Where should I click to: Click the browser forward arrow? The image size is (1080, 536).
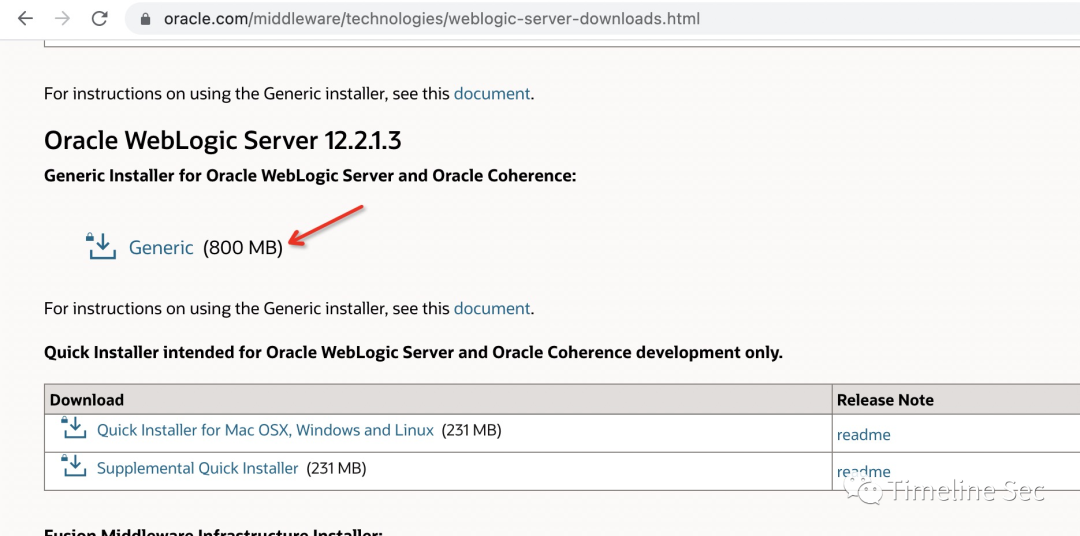(x=63, y=19)
